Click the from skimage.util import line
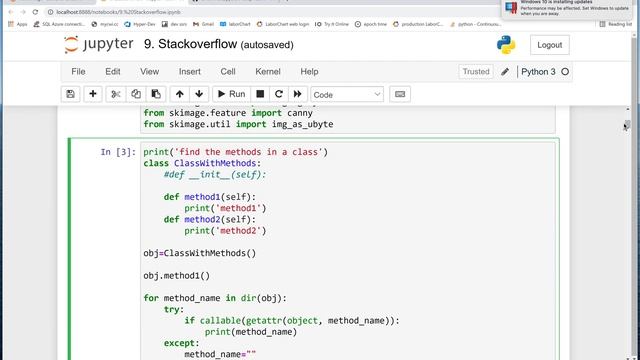The image size is (640, 360). 238,124
